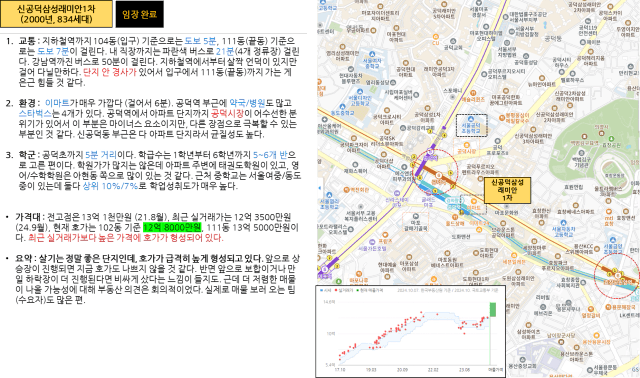Select the 서울공덕초등학교 marker in the dashed box

click(x=471, y=120)
